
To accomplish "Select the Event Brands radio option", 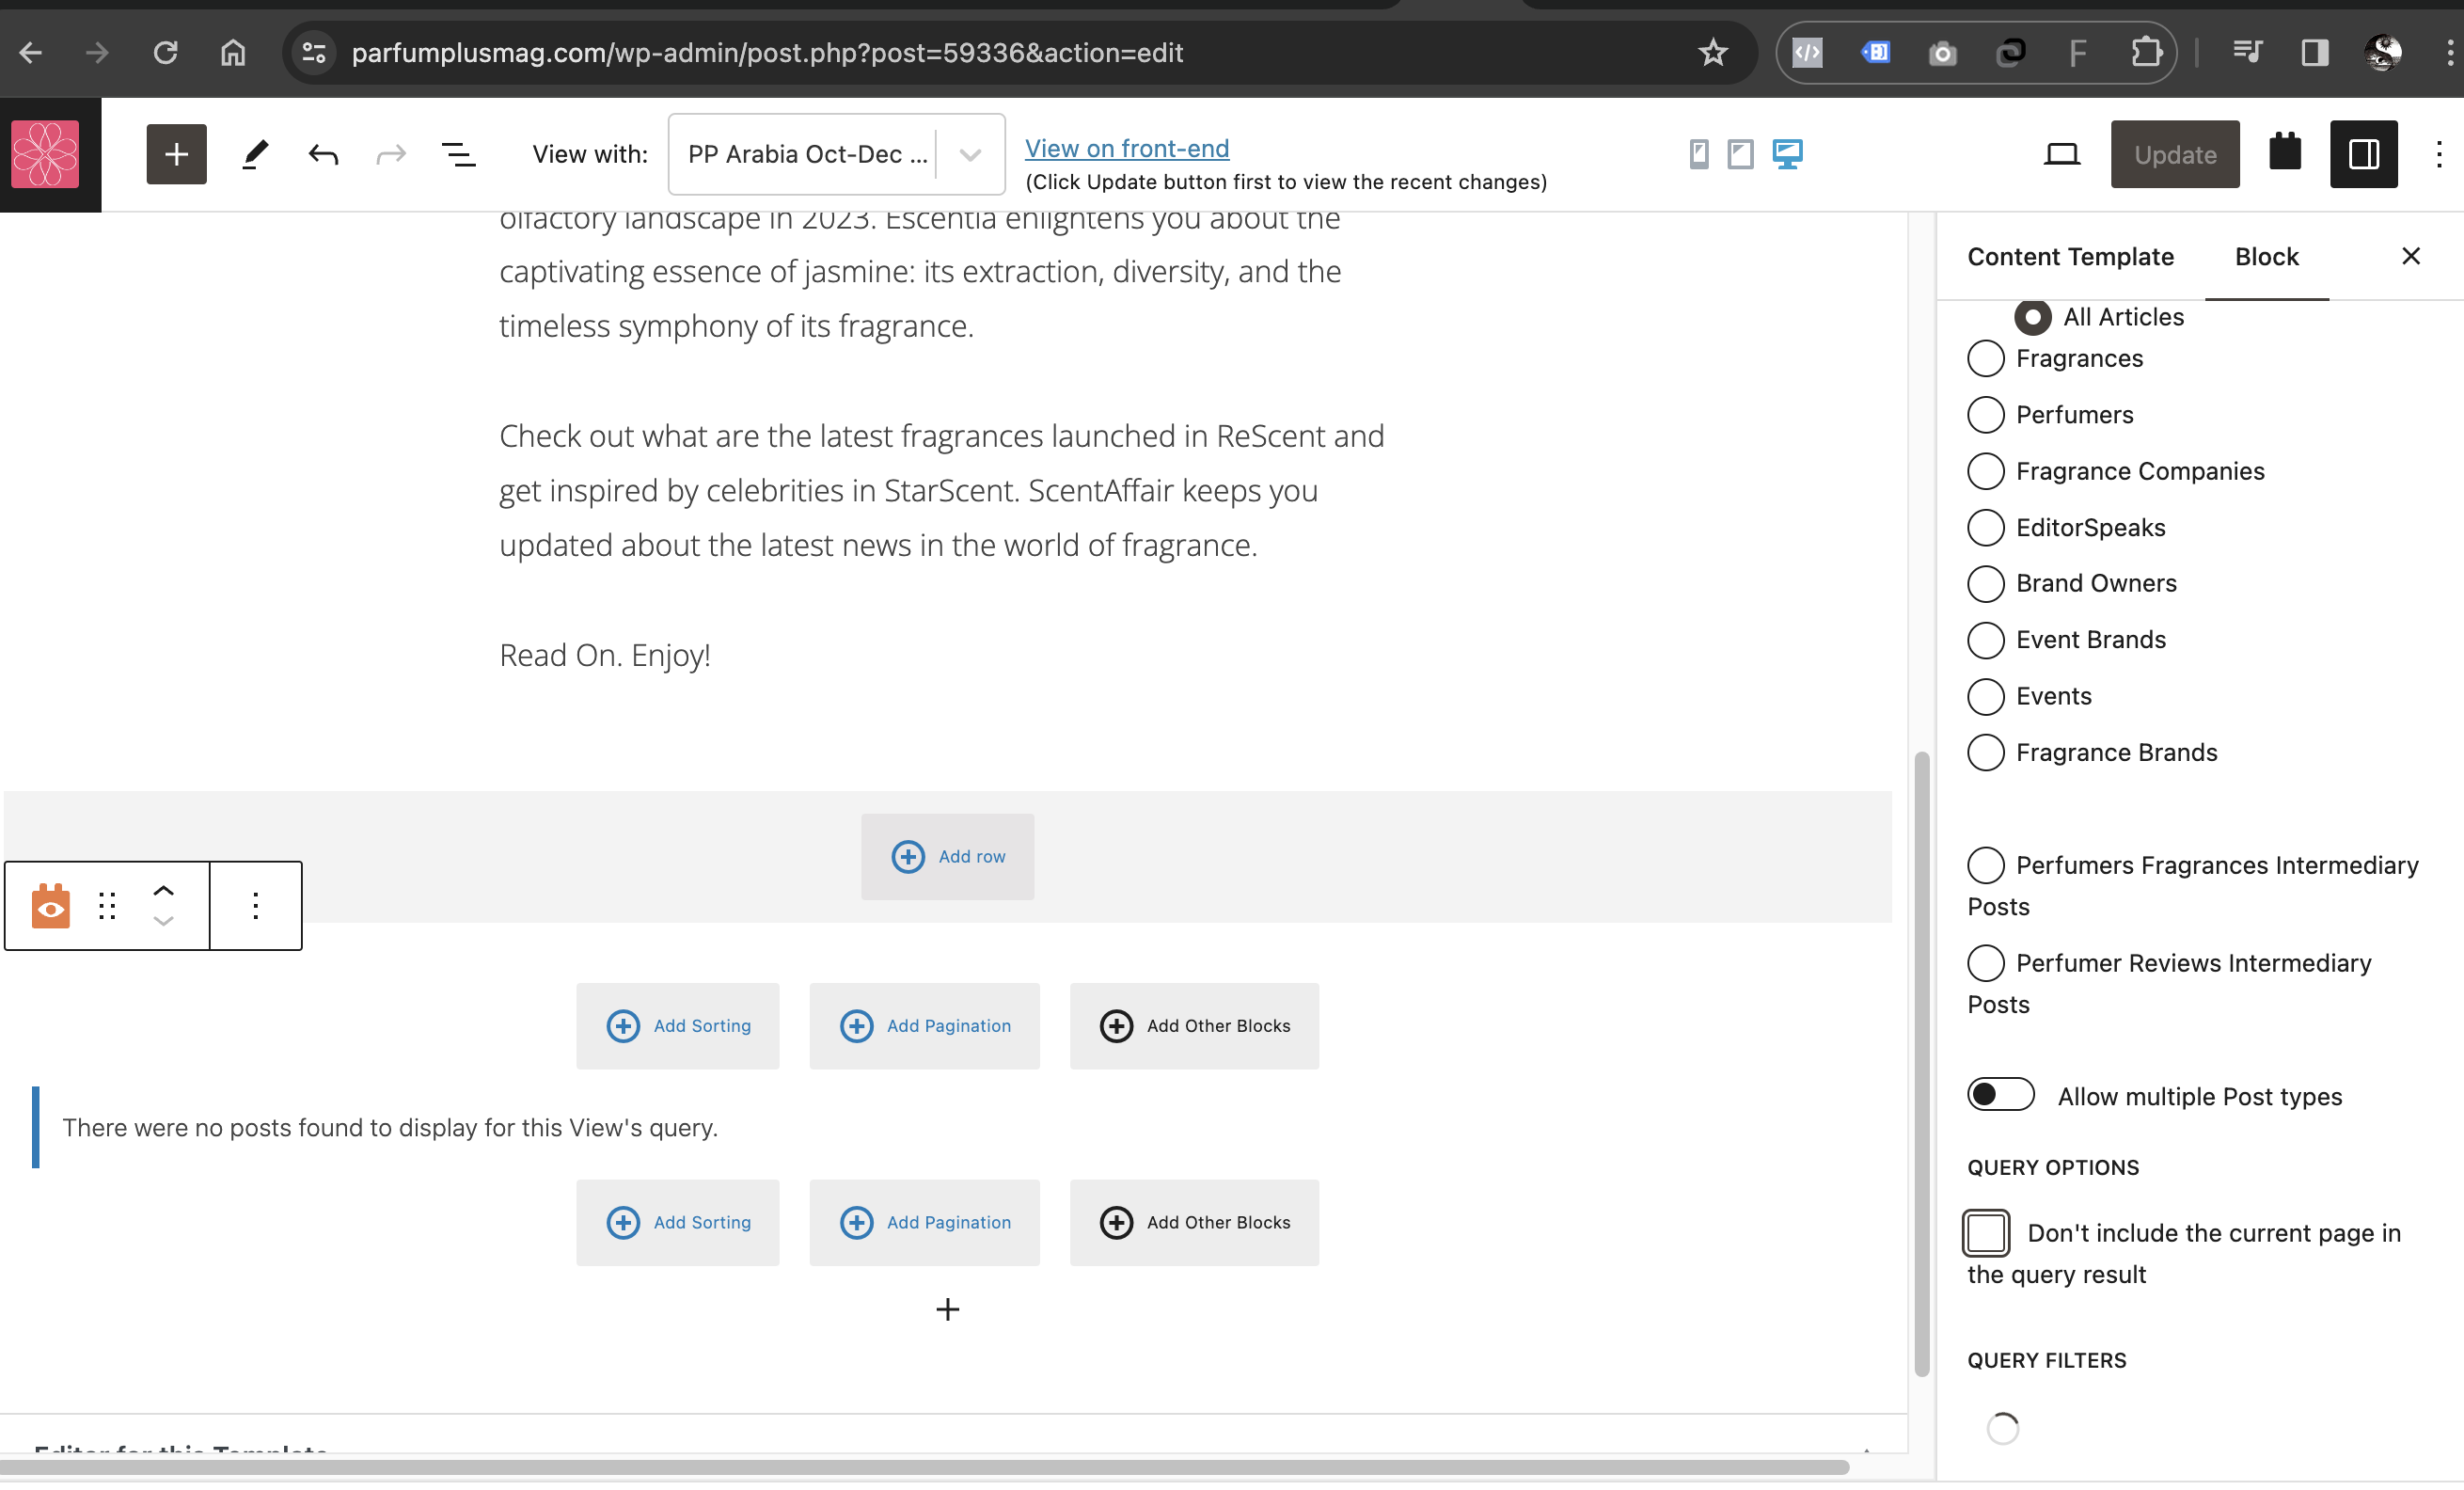I will (x=1986, y=640).
